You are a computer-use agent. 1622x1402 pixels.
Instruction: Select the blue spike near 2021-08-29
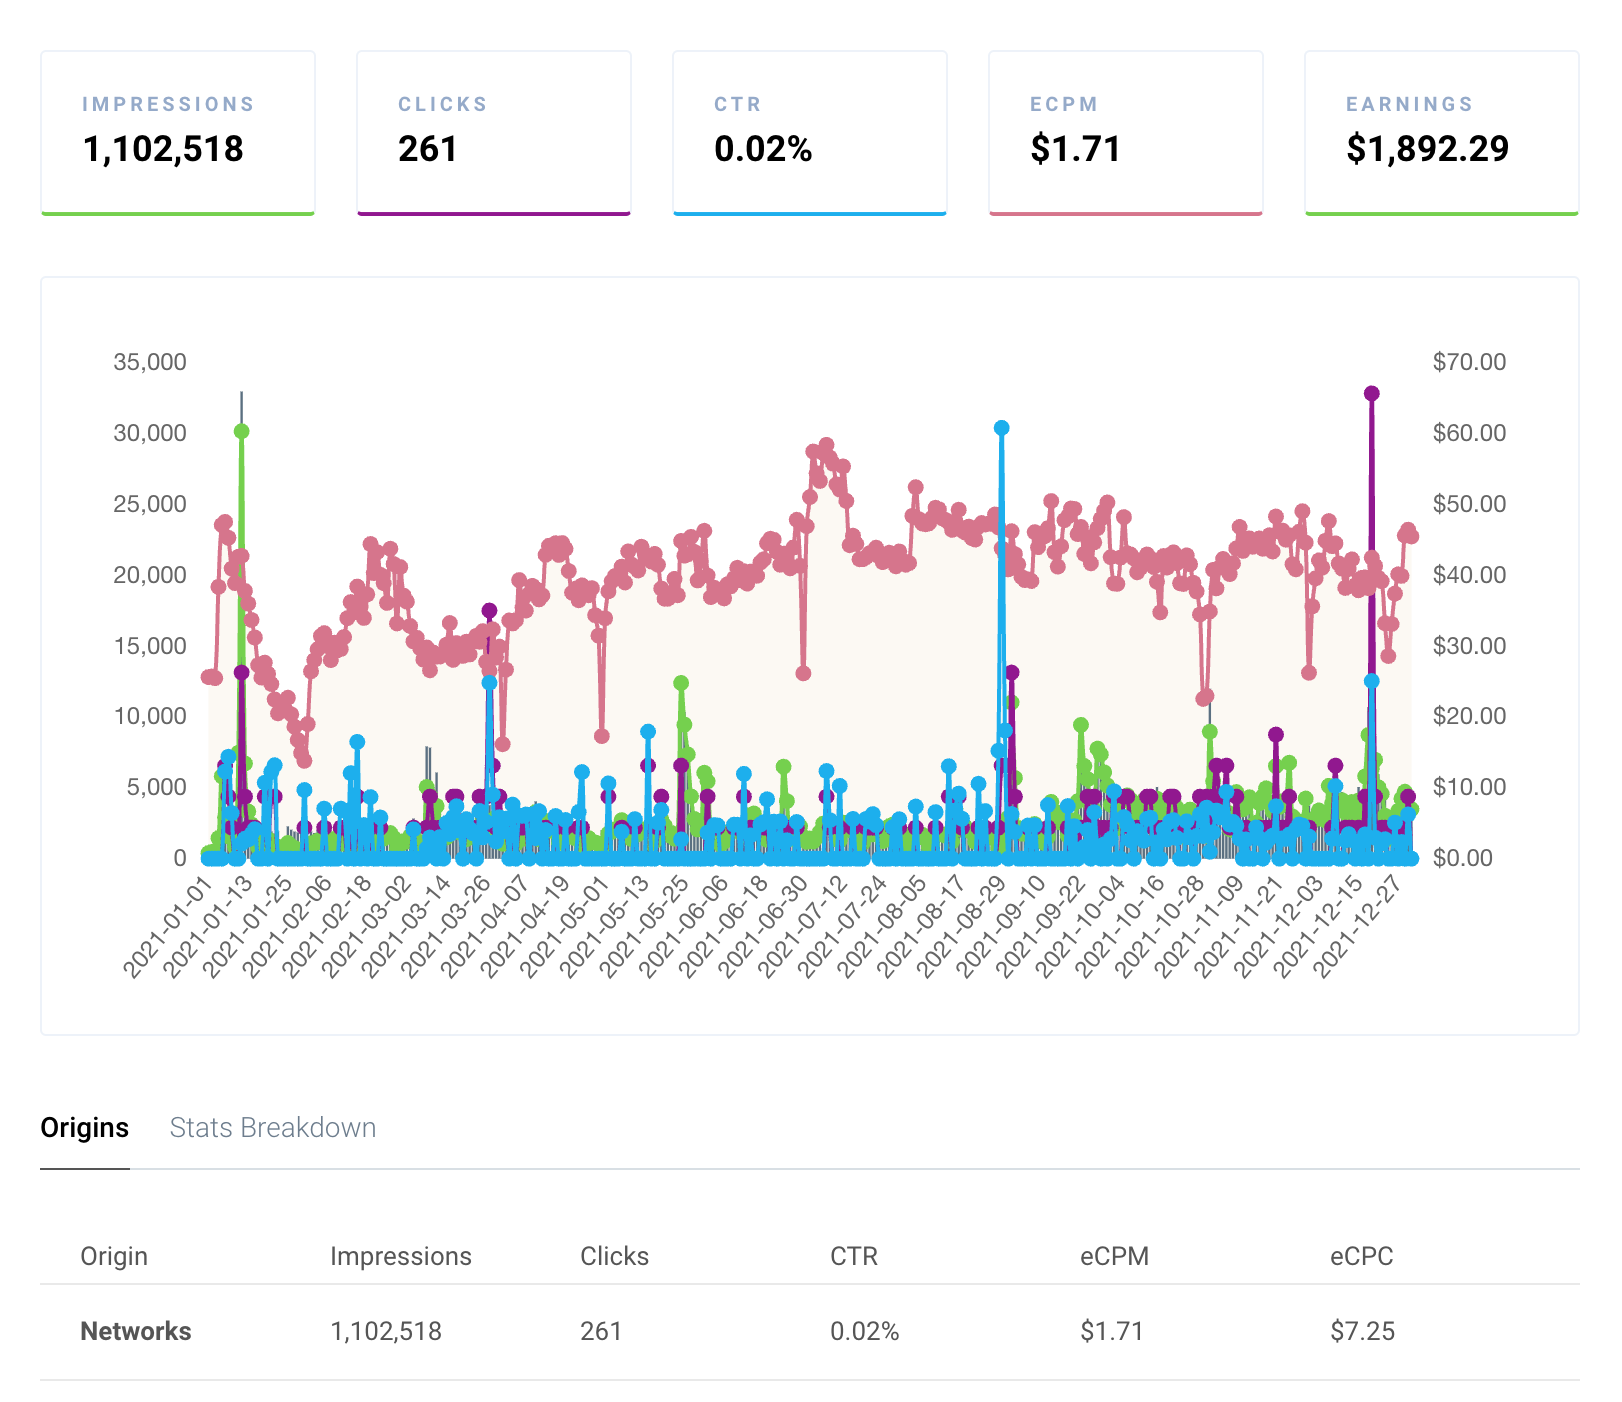(x=1001, y=427)
